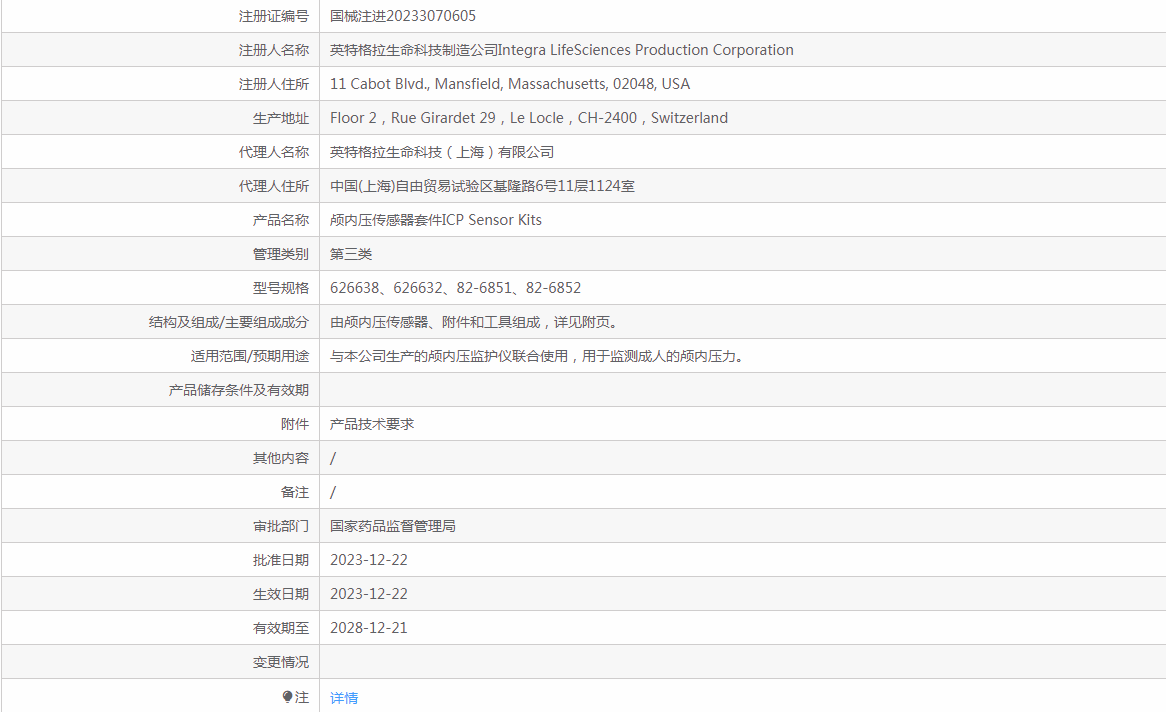Select the production address Floor 2, Rue Girardet 29
The width and height of the screenshot is (1166, 712).
[529, 118]
